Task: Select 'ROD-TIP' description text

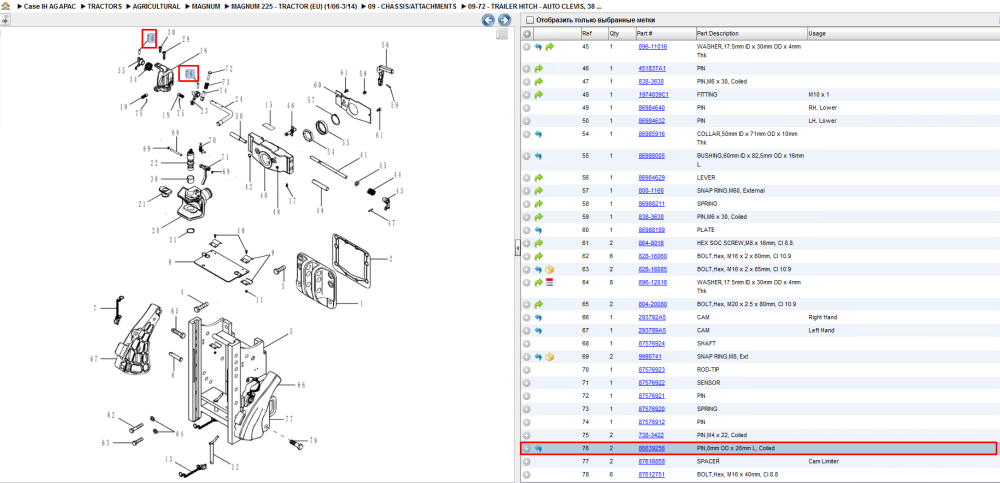Action: tap(709, 369)
